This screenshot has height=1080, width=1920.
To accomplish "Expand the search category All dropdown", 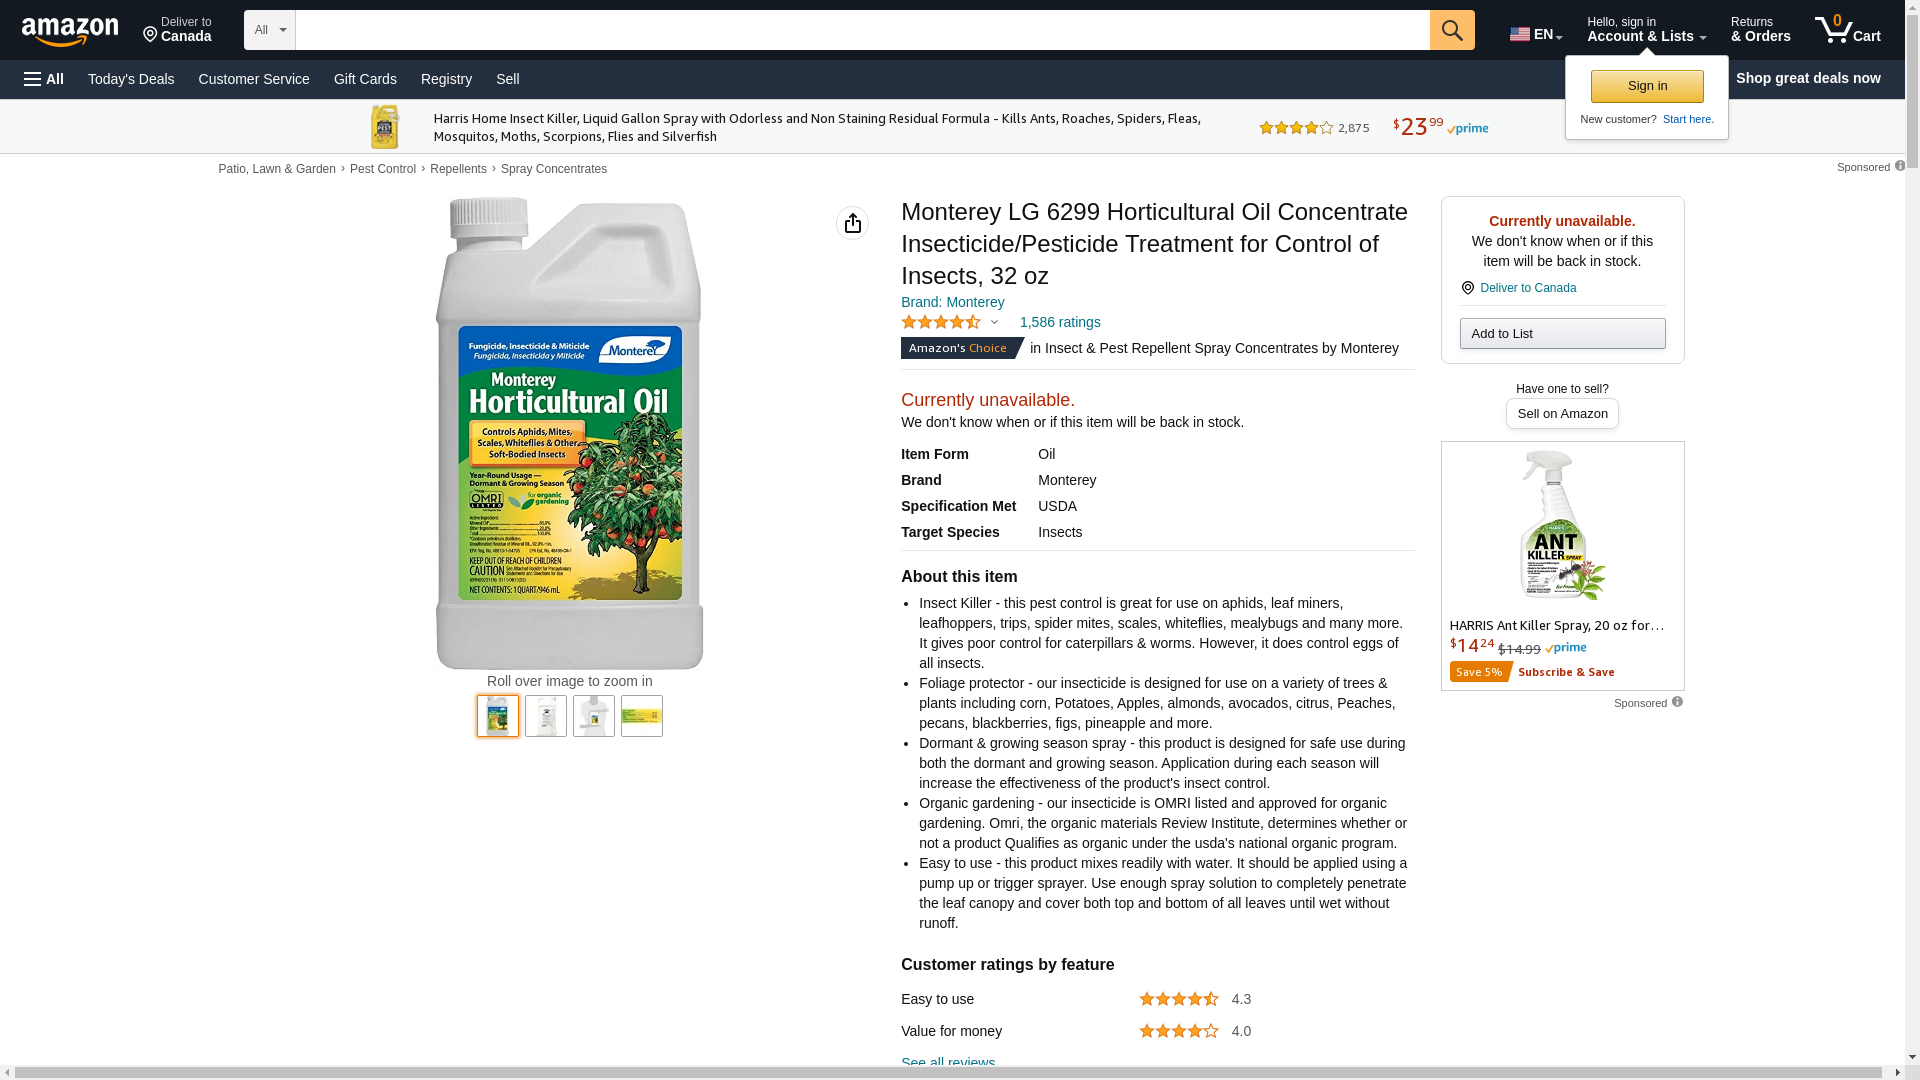I will (x=269, y=30).
